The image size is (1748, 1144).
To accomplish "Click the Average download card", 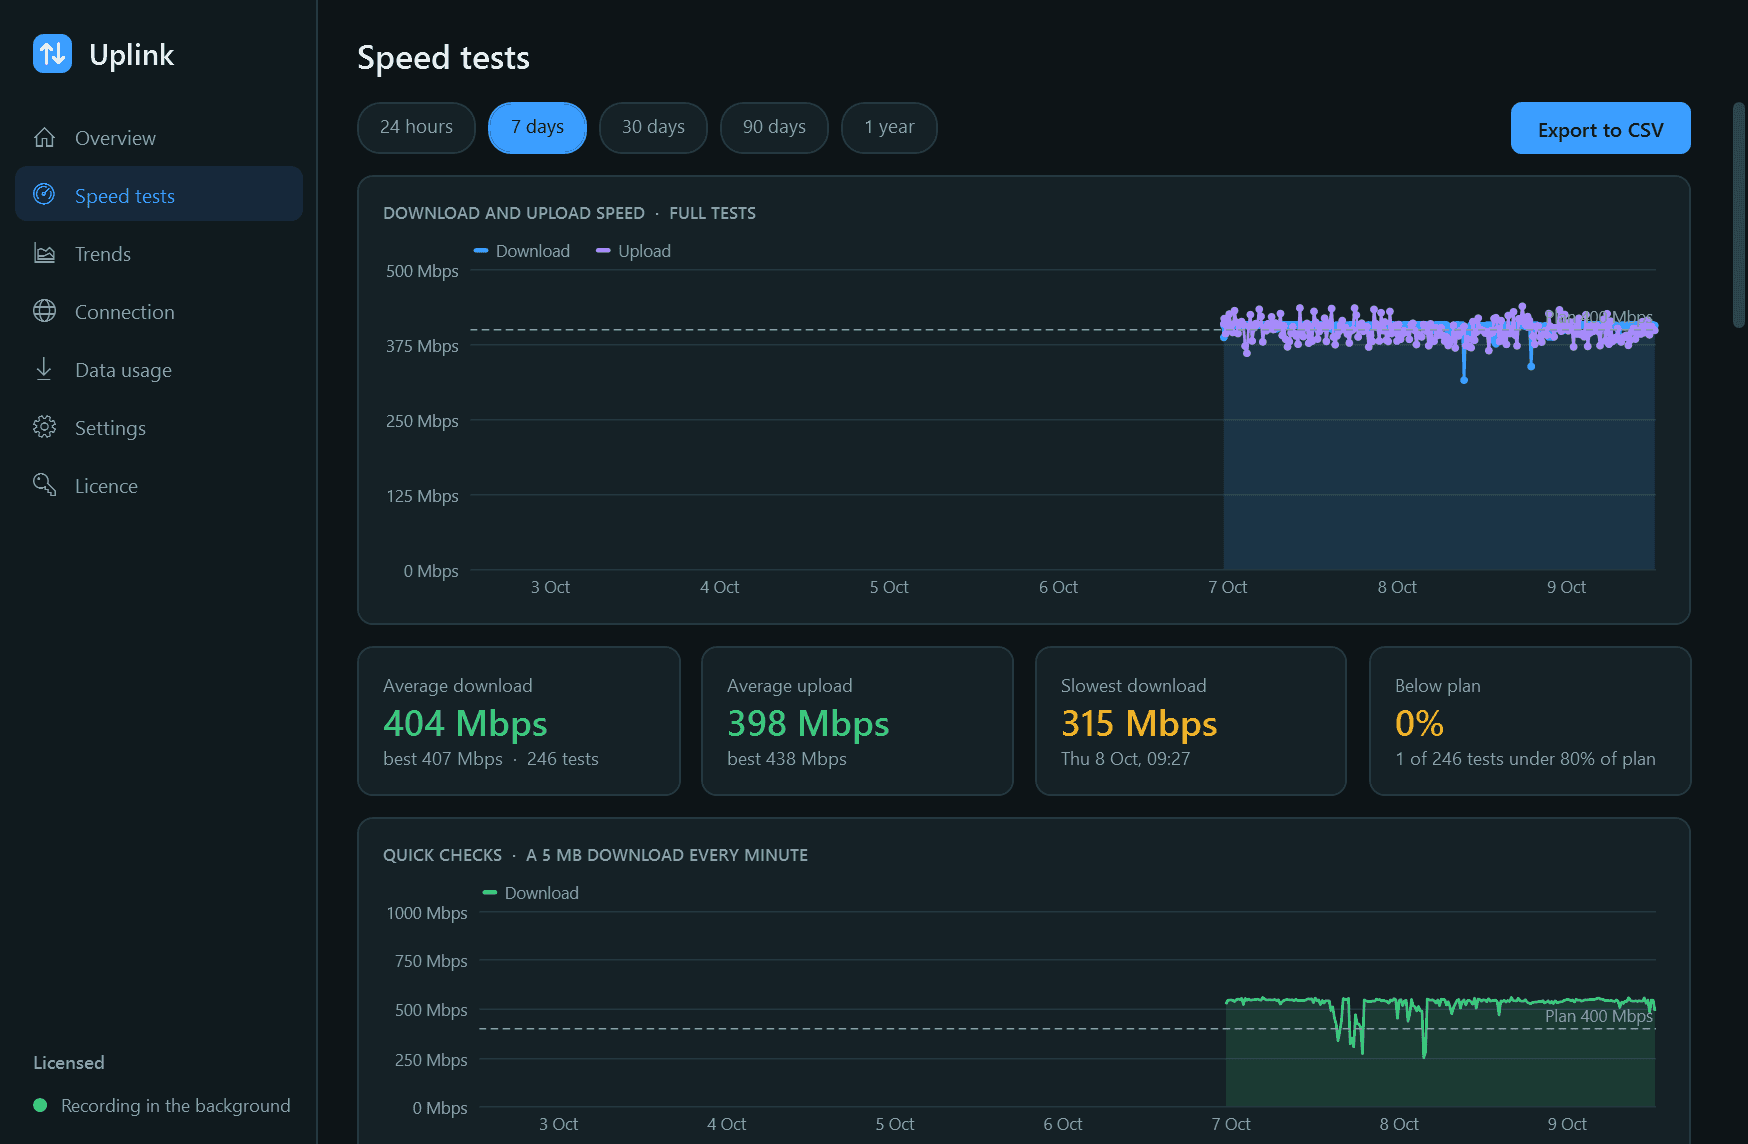I will tap(519, 721).
